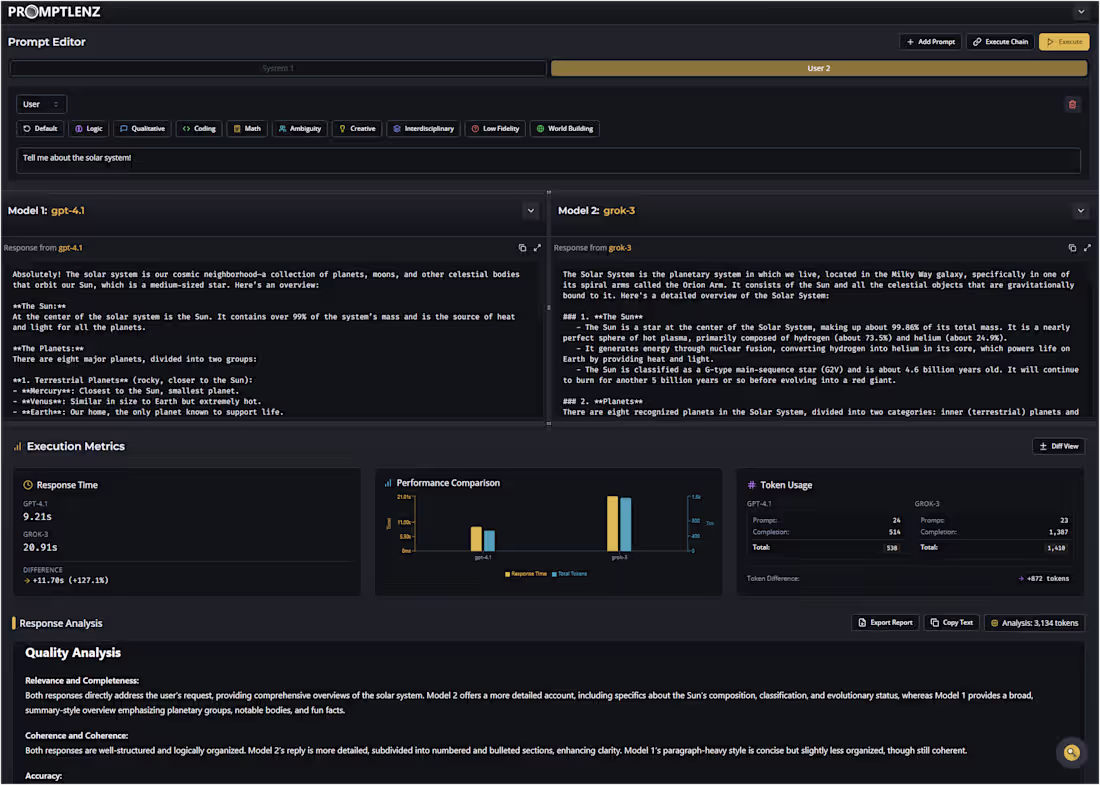This screenshot has height=785, width=1100.
Task: Click the PROMPTLENZ logo
Action: [54, 12]
